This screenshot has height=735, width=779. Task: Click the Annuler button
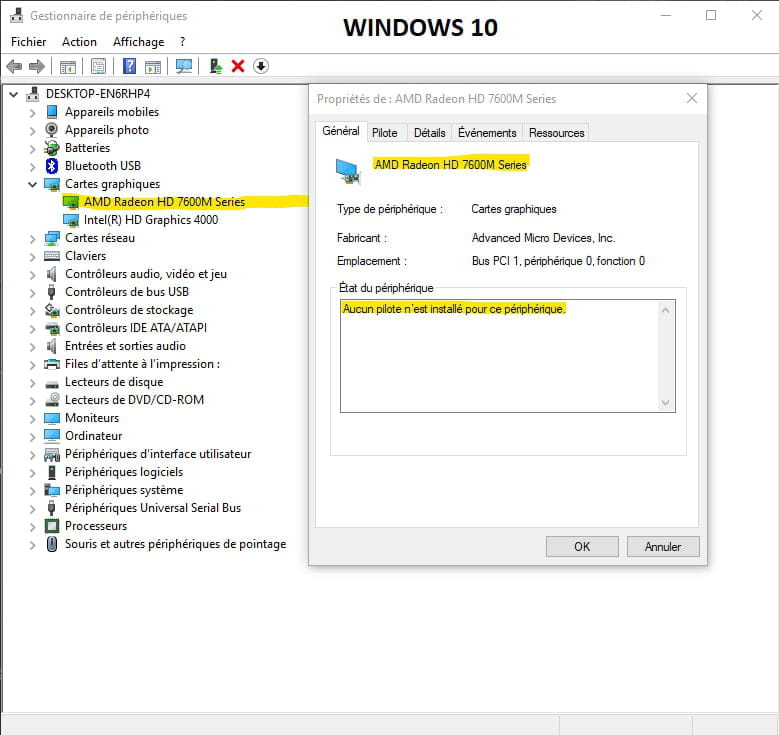662,547
